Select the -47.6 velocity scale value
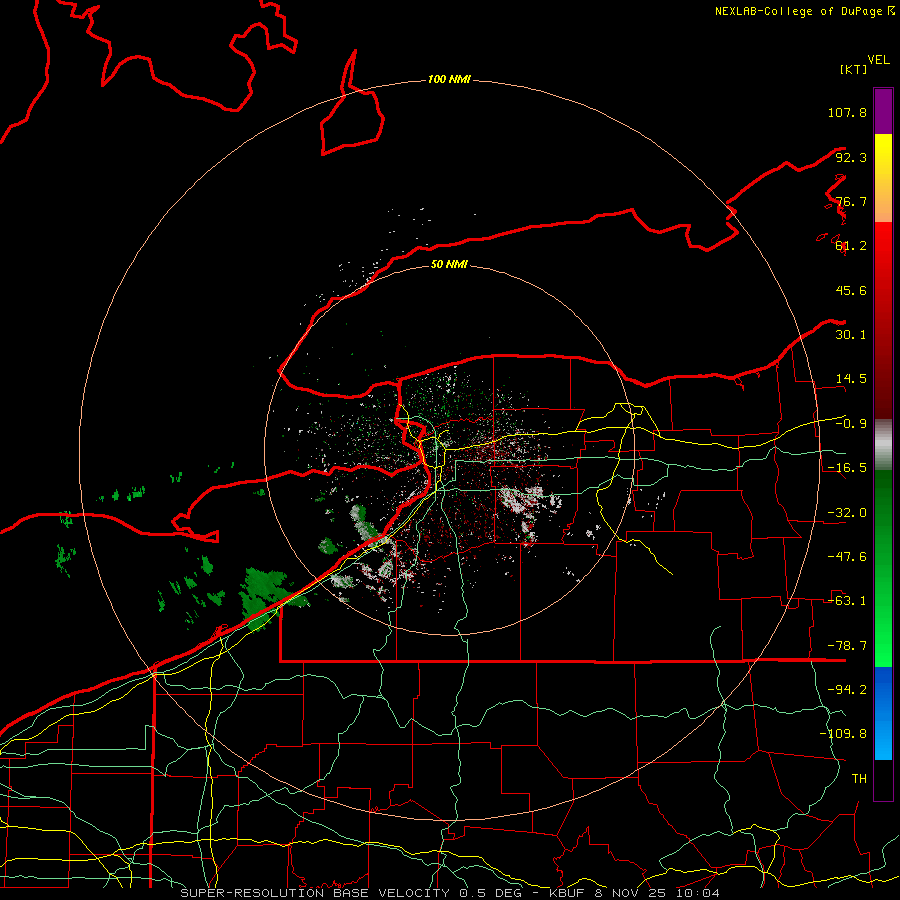This screenshot has width=900, height=900. (847, 557)
